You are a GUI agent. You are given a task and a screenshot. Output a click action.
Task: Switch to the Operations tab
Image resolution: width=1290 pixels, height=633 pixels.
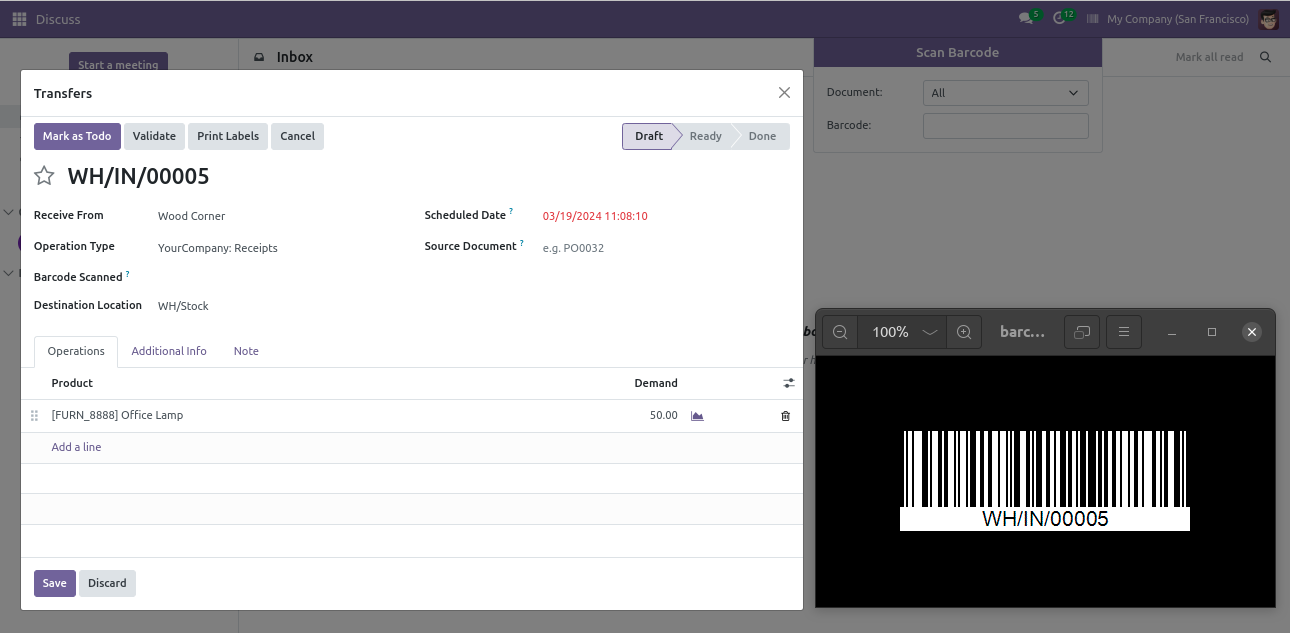(76, 351)
